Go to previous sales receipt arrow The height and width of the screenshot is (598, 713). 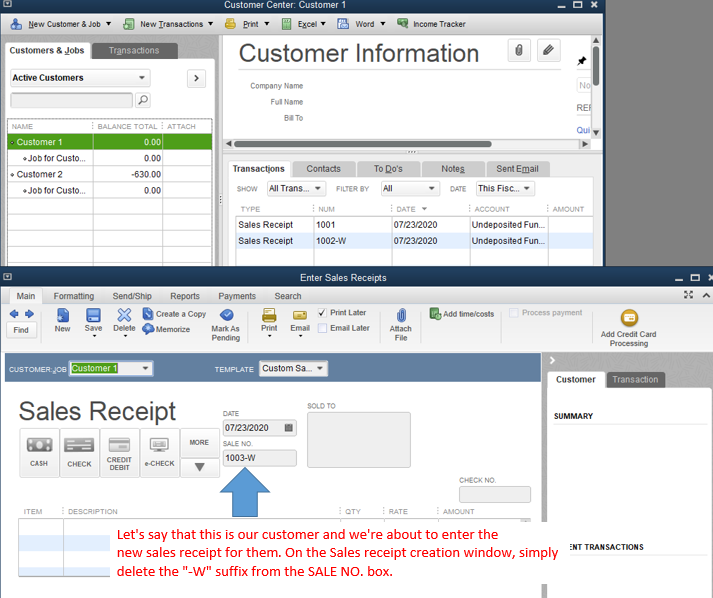click(x=14, y=314)
